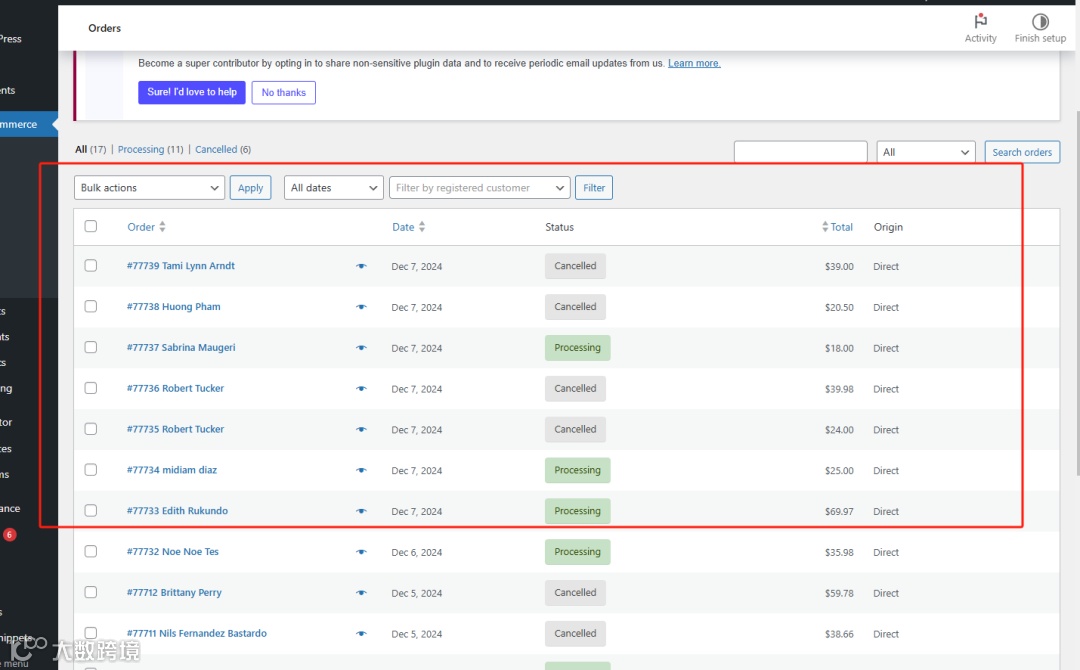Click Sure! I'd love to help button
This screenshot has width=1080, height=670.
191,92
